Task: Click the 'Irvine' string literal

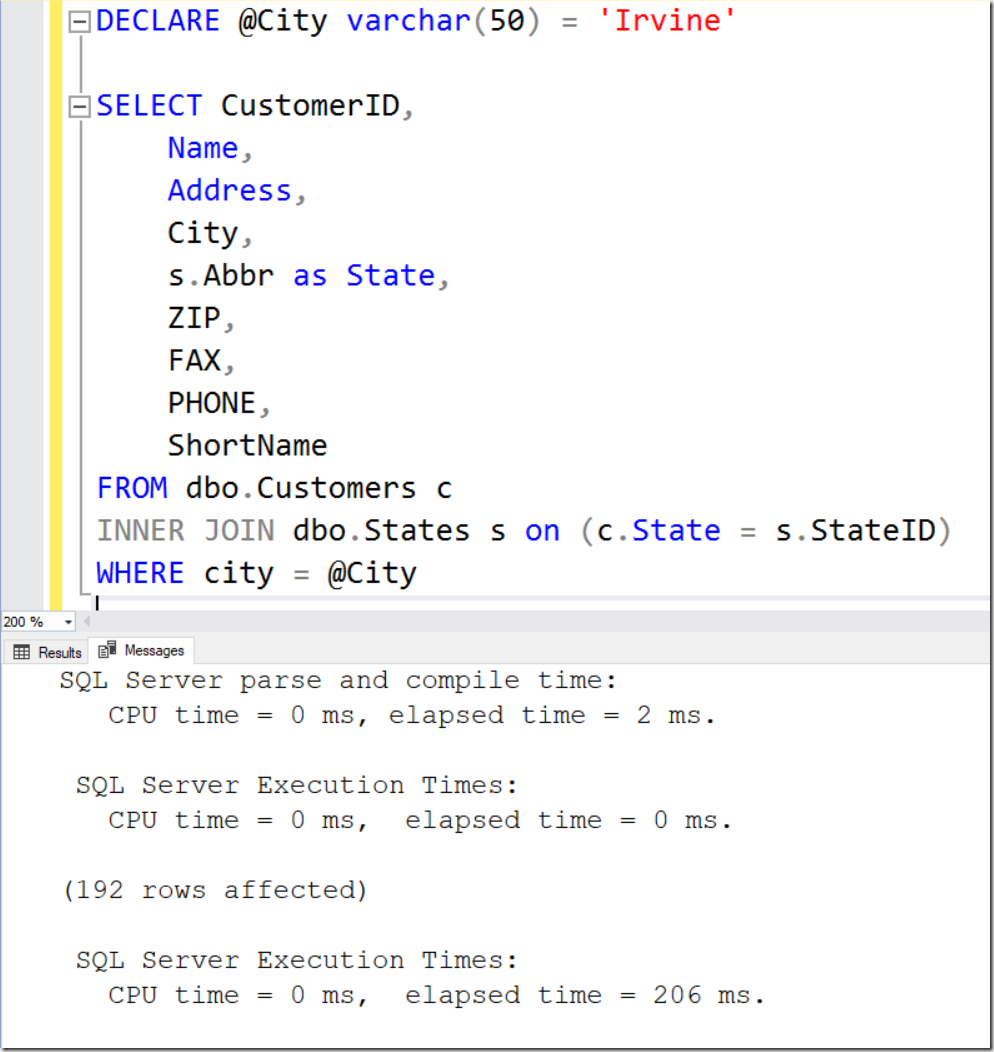Action: click(667, 21)
